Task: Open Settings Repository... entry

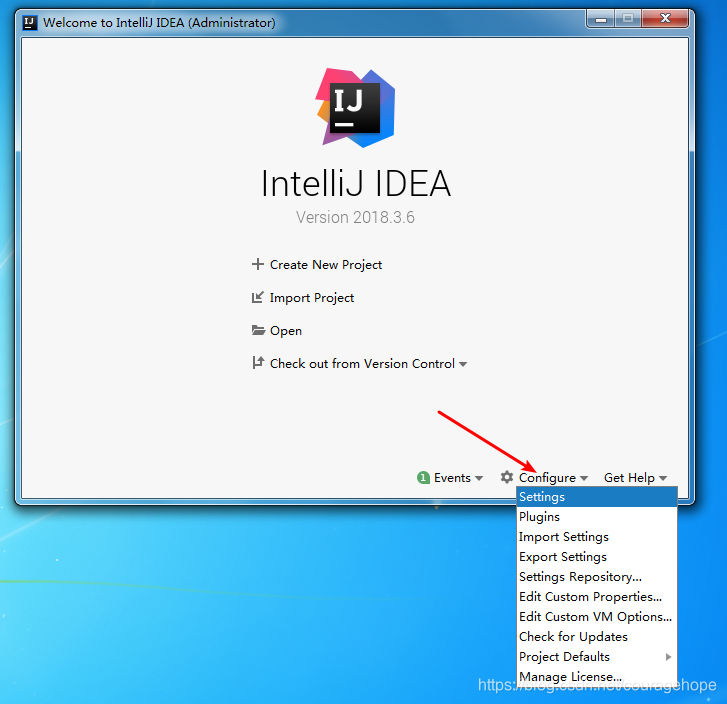Action: click(x=597, y=576)
